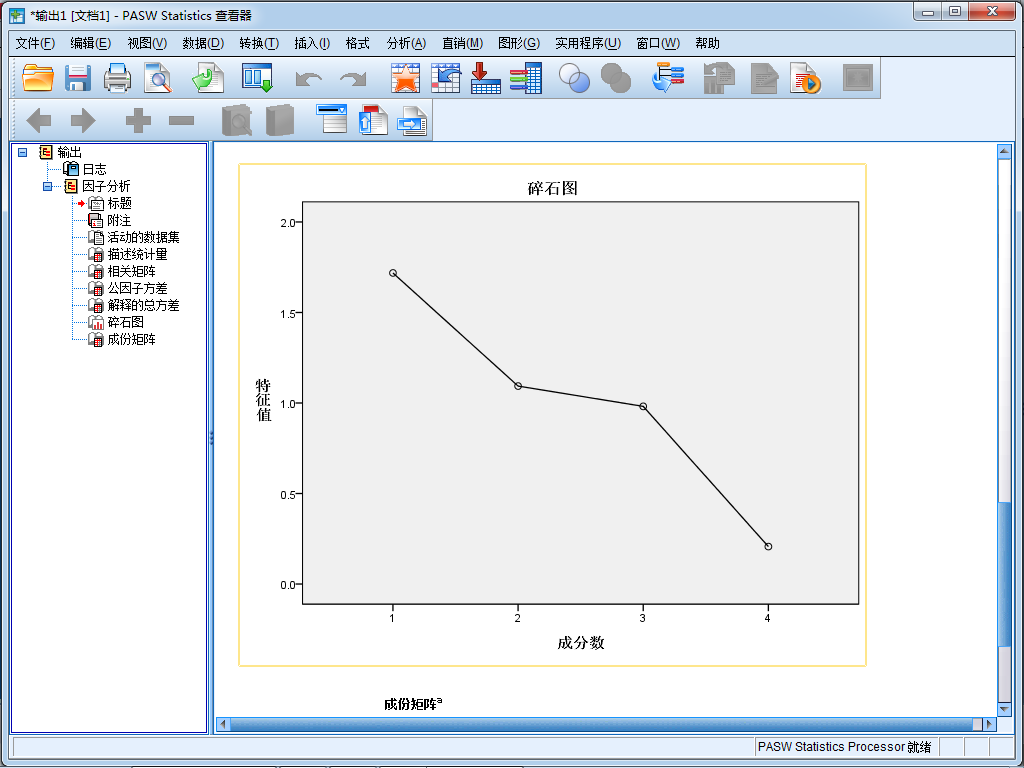Open the 视图(V) menu
This screenshot has height=768, width=1024.
point(147,43)
